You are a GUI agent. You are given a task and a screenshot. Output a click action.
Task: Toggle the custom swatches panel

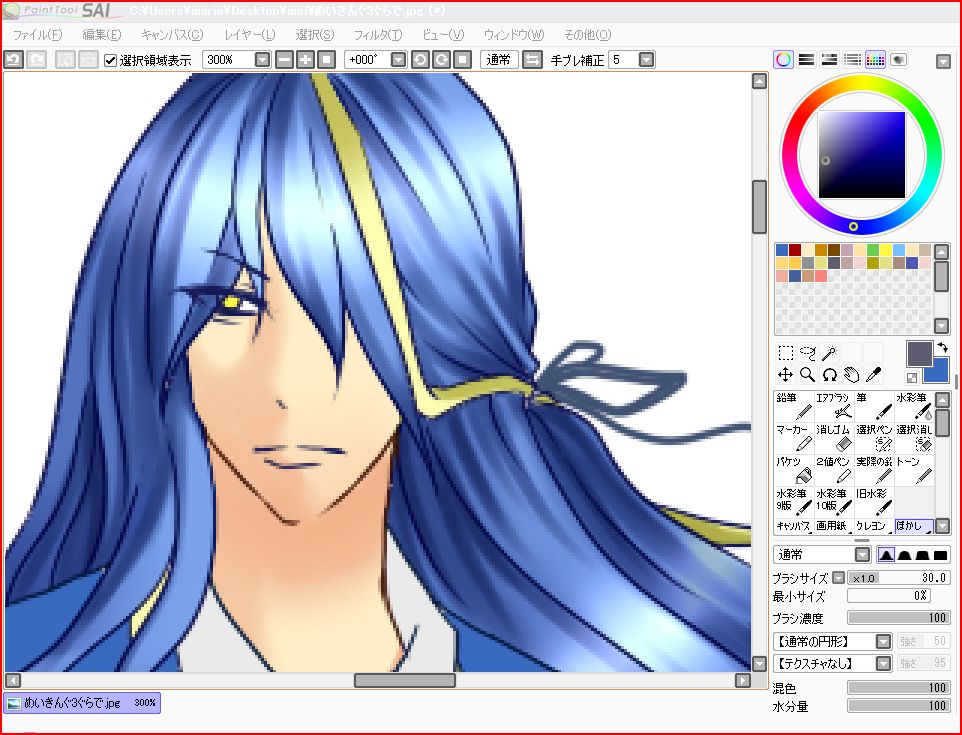click(875, 60)
